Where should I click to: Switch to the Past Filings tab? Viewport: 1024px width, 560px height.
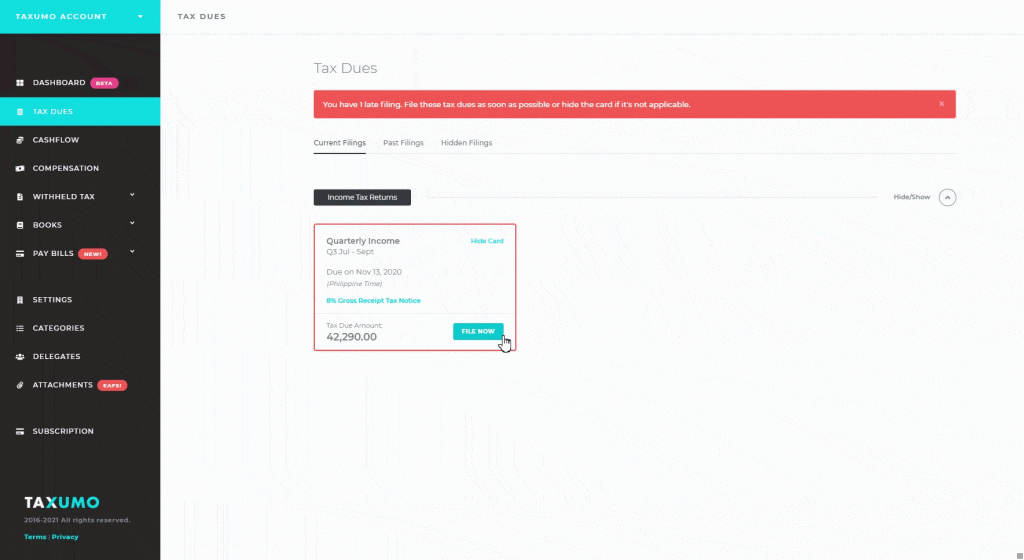coord(403,143)
